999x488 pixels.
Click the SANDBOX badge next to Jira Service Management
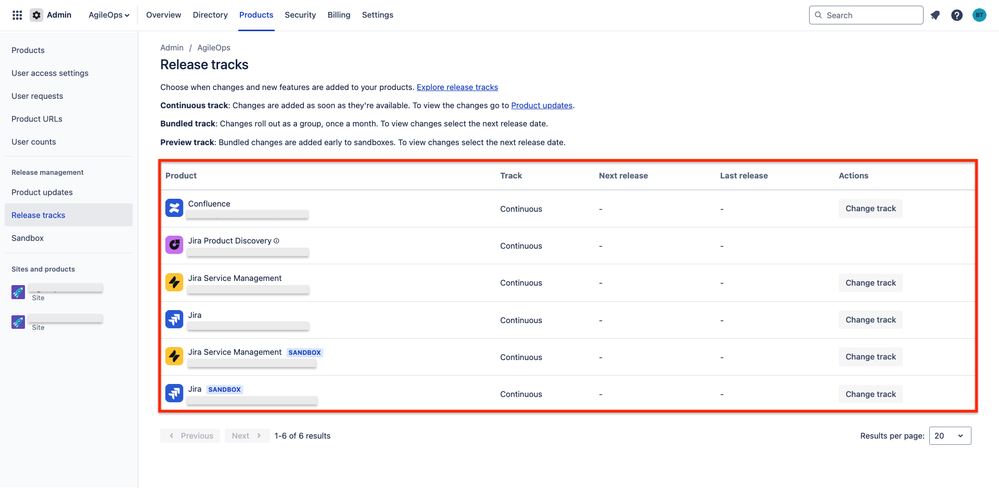(x=305, y=352)
